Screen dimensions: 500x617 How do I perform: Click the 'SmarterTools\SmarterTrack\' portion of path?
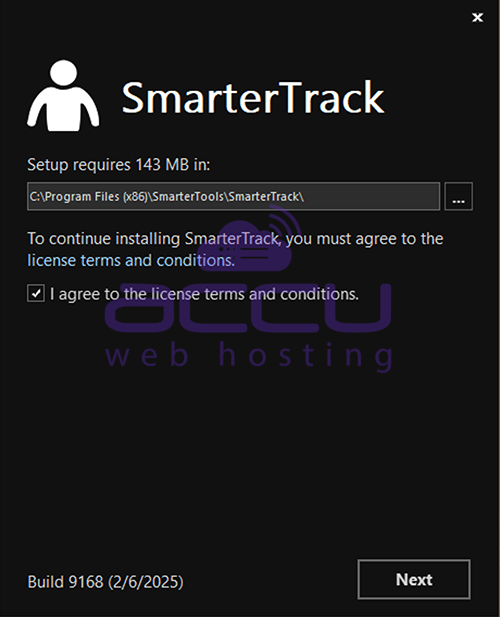[x=228, y=196]
